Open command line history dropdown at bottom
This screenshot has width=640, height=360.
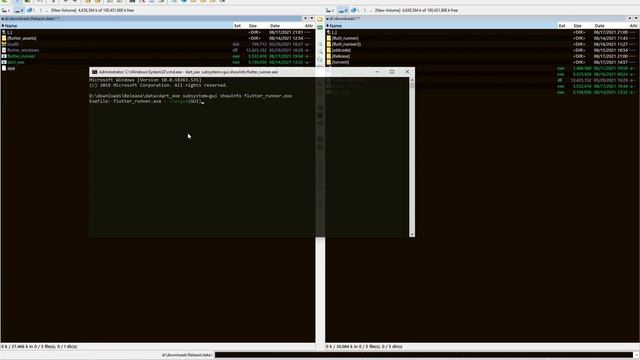click(x=636, y=355)
